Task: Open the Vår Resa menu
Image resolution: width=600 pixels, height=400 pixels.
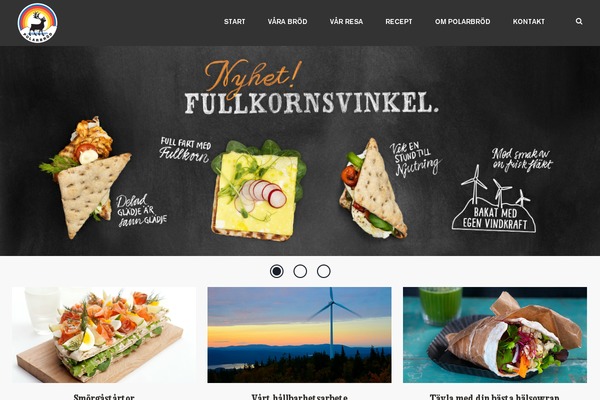Action: [346, 22]
